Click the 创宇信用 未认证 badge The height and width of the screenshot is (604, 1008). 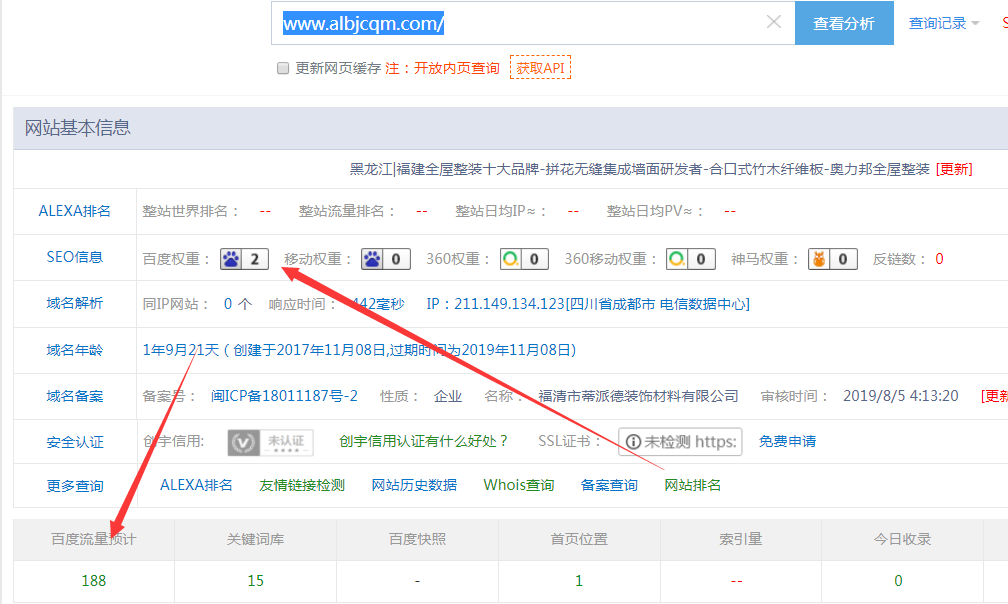click(x=271, y=442)
